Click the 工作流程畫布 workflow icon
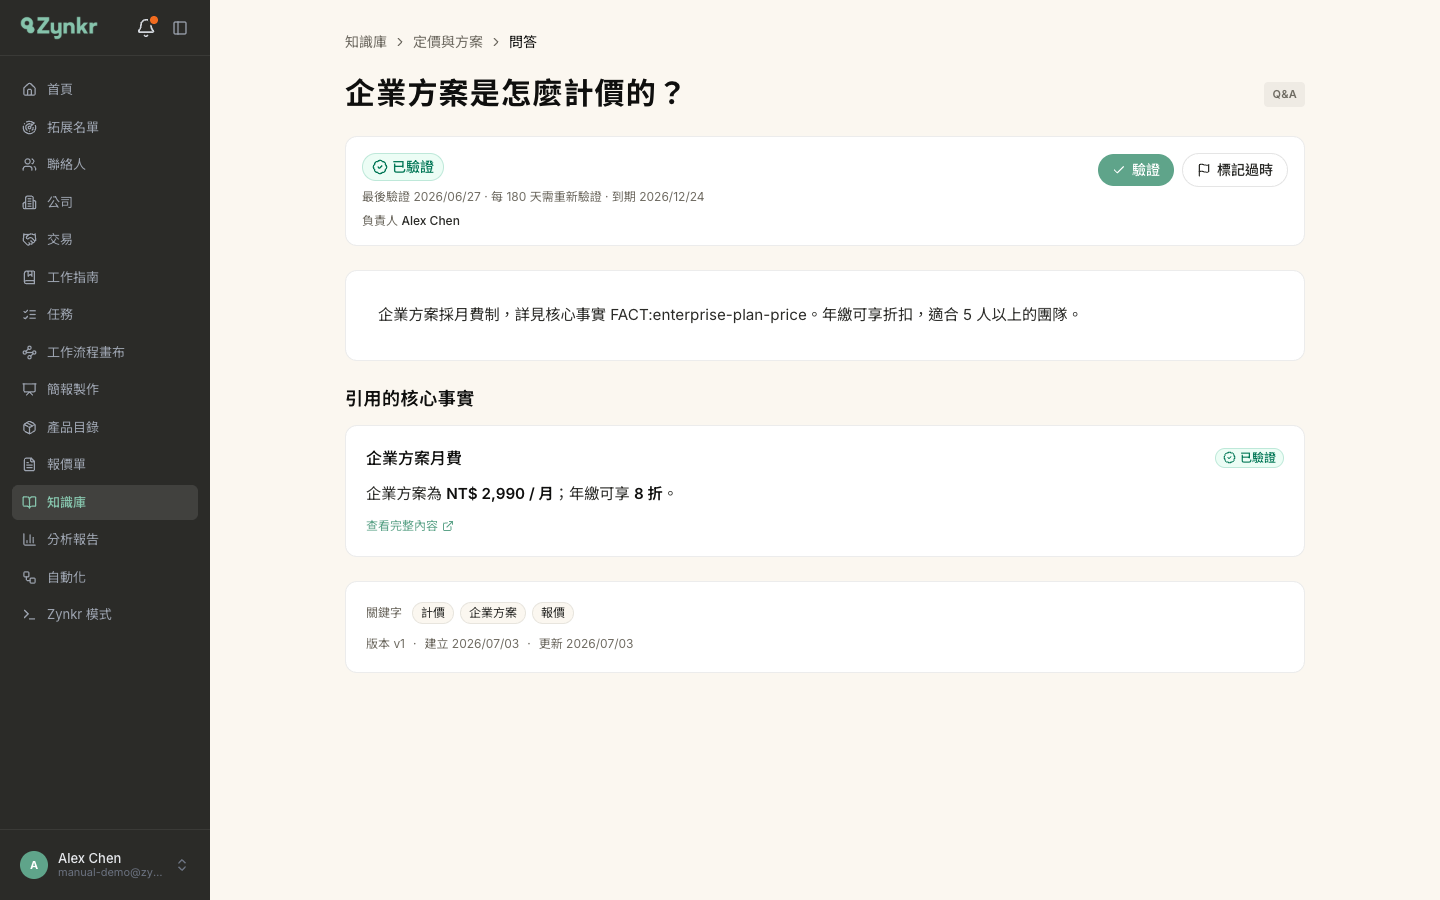 30,352
